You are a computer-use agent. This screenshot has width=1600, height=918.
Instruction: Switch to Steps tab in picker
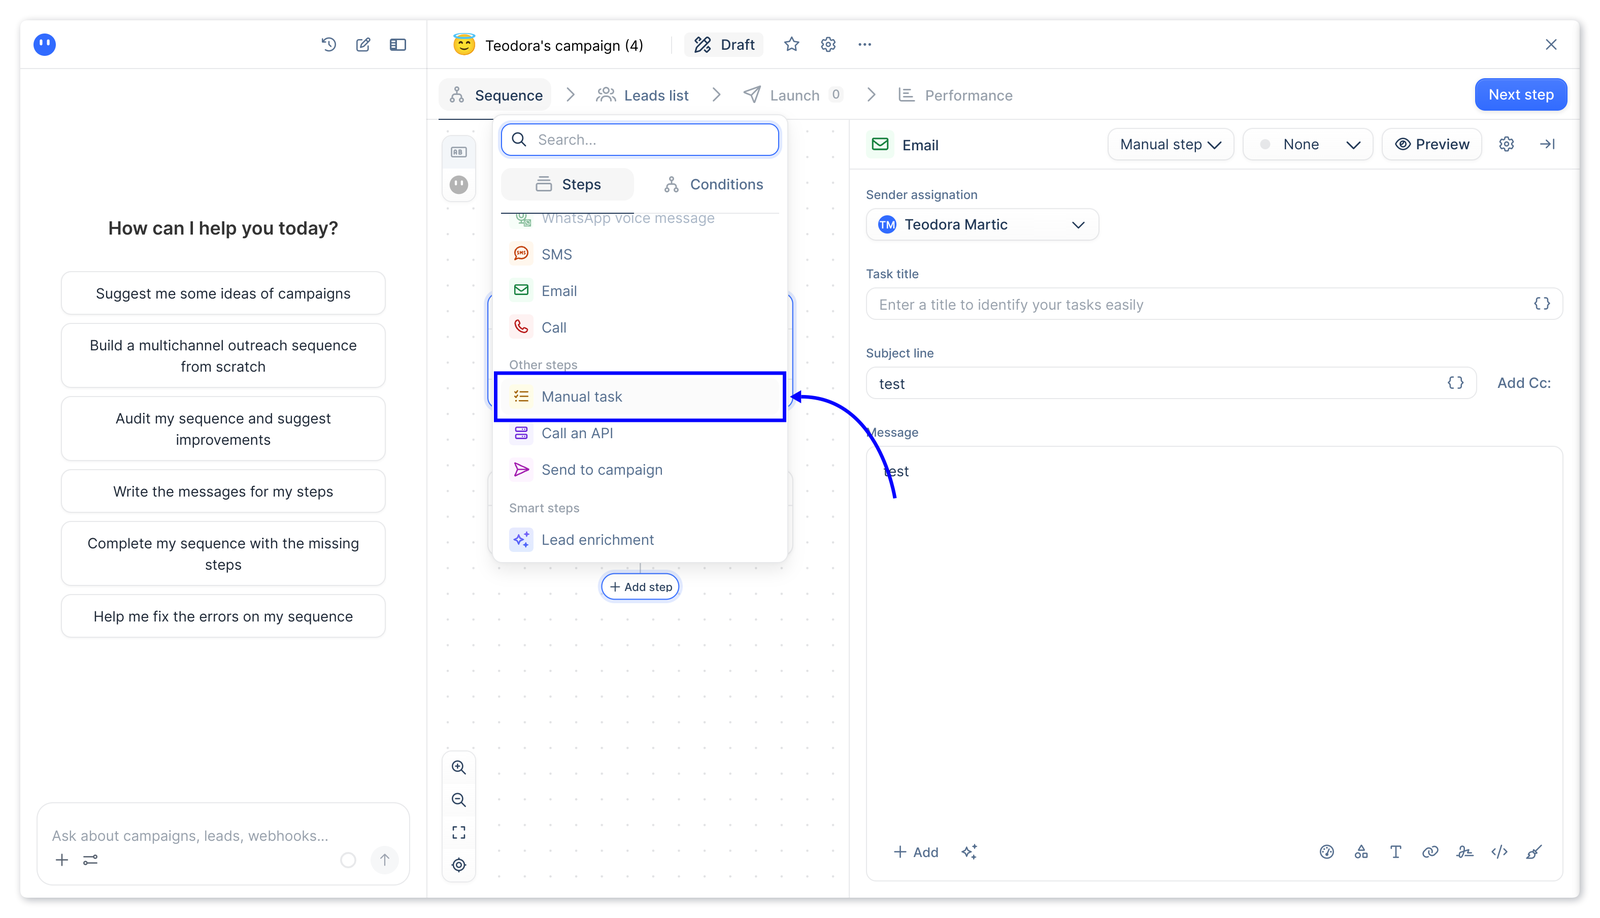coord(567,184)
